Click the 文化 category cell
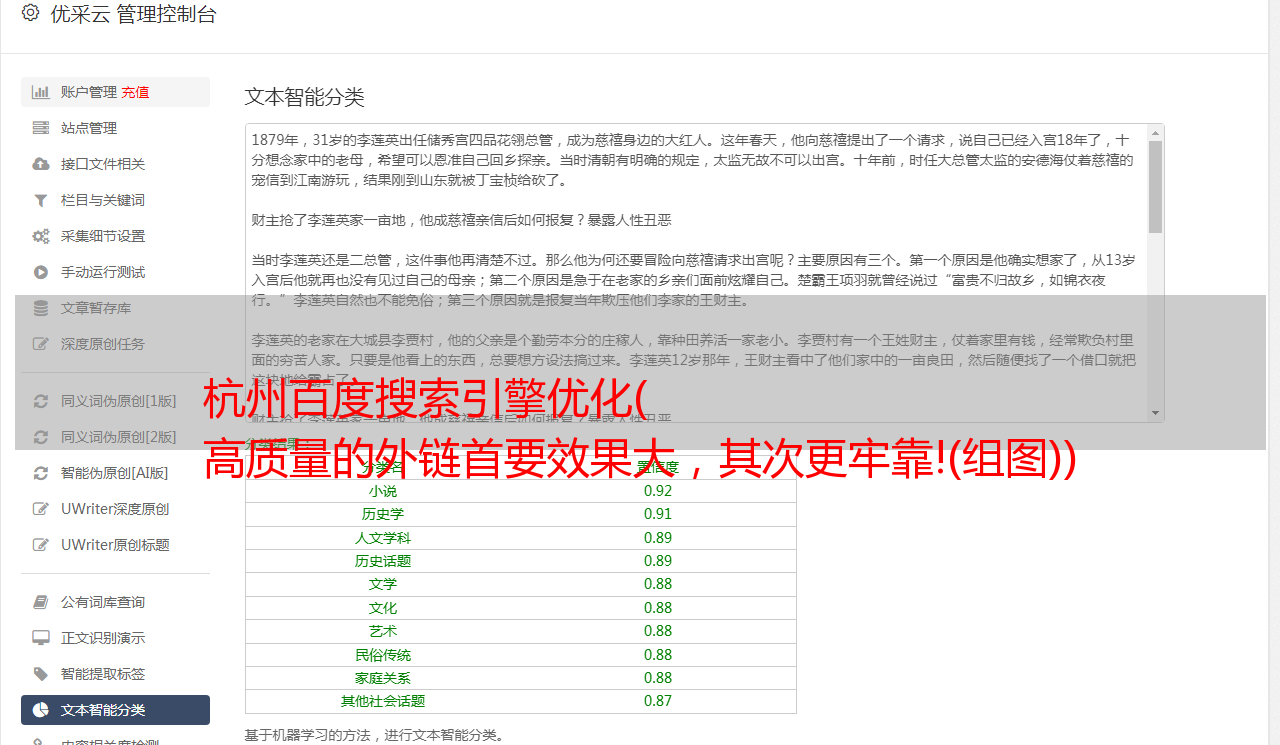The height and width of the screenshot is (745, 1280). [383, 608]
